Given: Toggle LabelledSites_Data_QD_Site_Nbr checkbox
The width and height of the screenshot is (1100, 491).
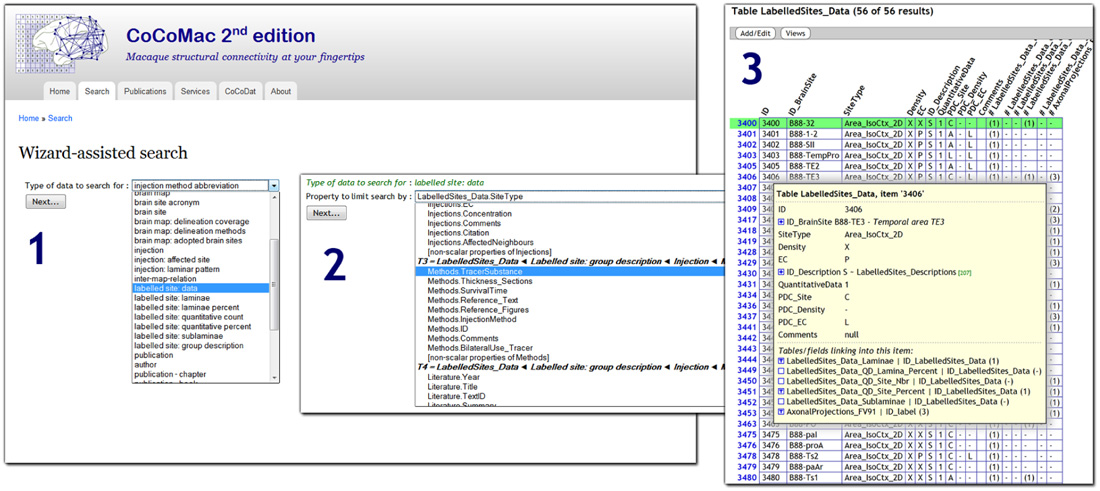Looking at the screenshot, I should click(x=782, y=380).
